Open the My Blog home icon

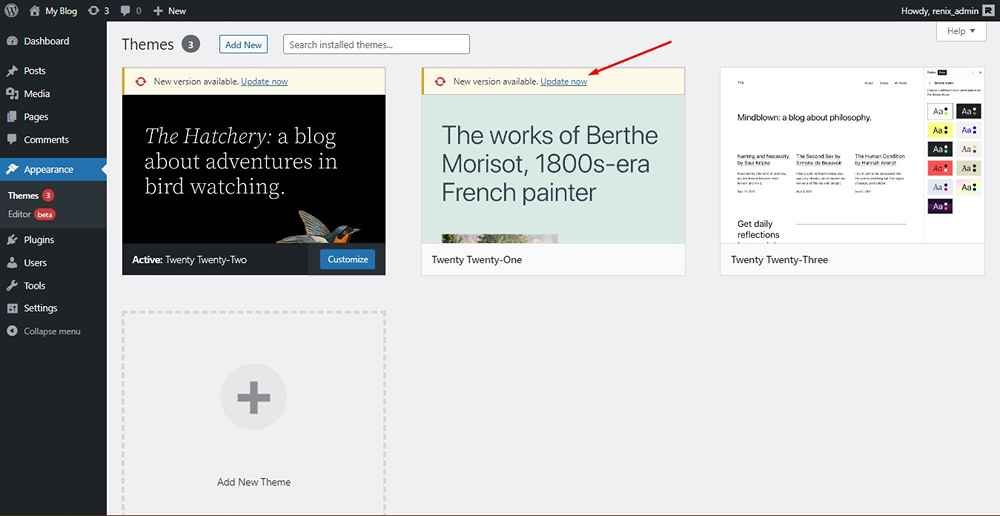tap(35, 11)
